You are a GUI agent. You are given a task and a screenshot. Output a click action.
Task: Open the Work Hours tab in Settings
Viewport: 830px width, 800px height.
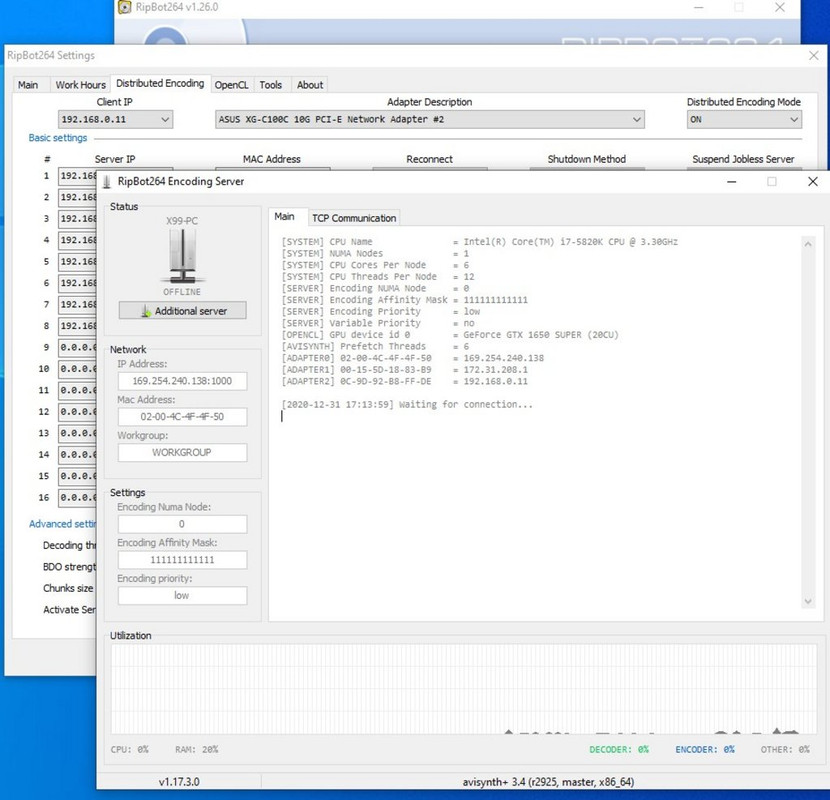tap(80, 85)
